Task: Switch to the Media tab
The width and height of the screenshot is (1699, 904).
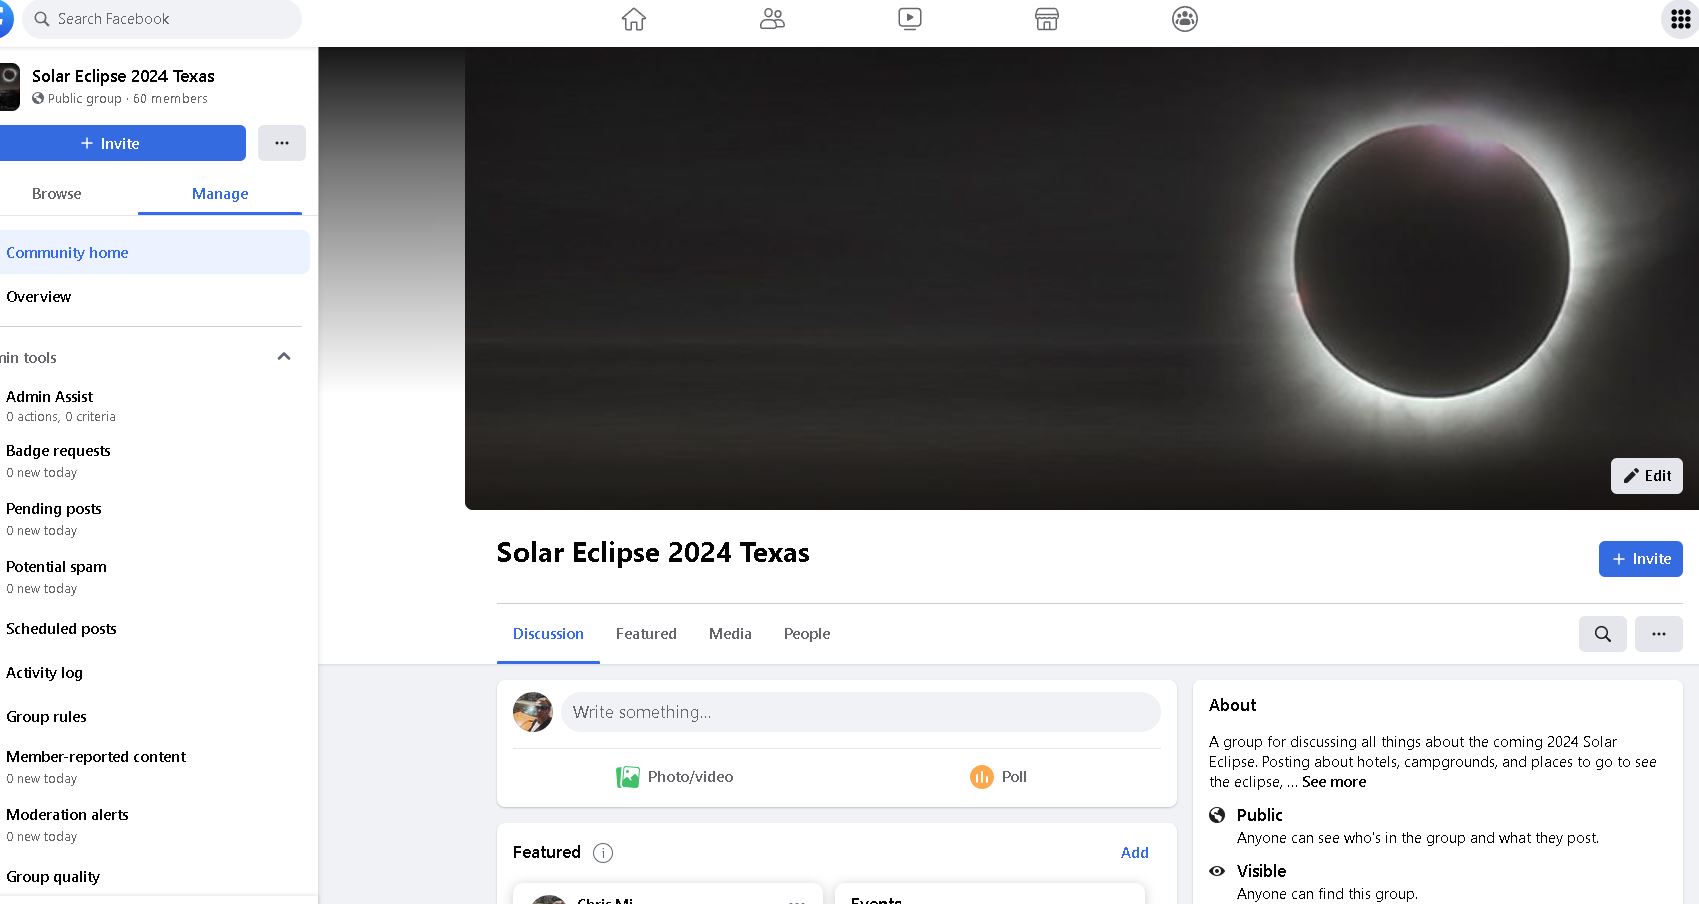Action: pyautogui.click(x=730, y=634)
